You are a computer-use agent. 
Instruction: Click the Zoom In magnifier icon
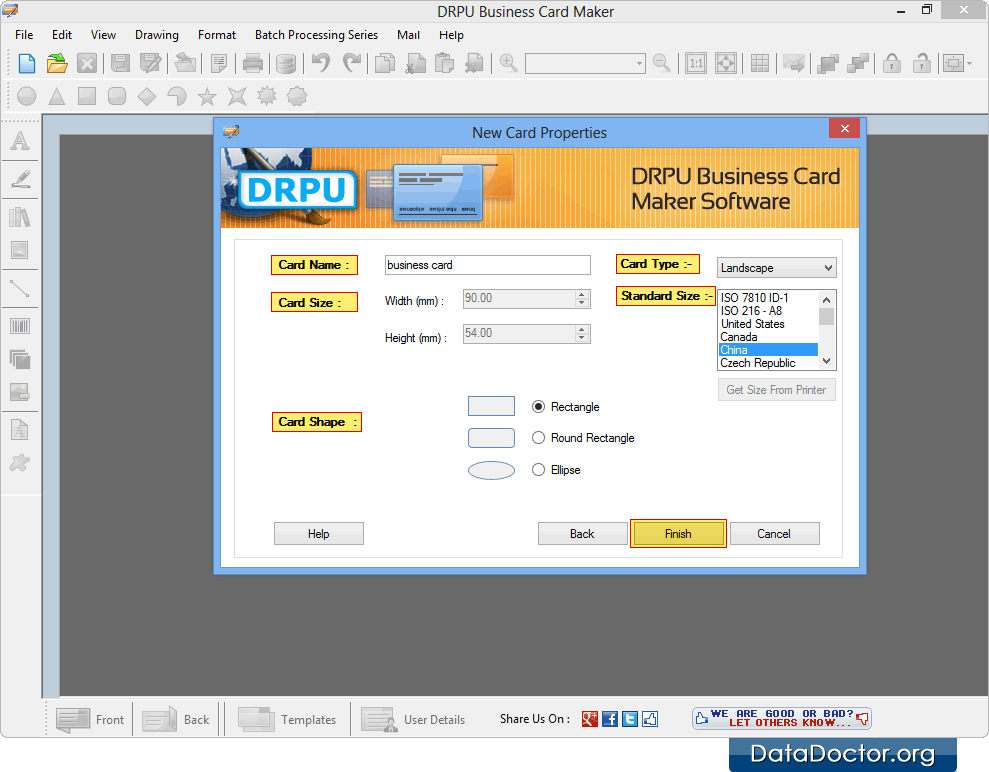coord(508,63)
